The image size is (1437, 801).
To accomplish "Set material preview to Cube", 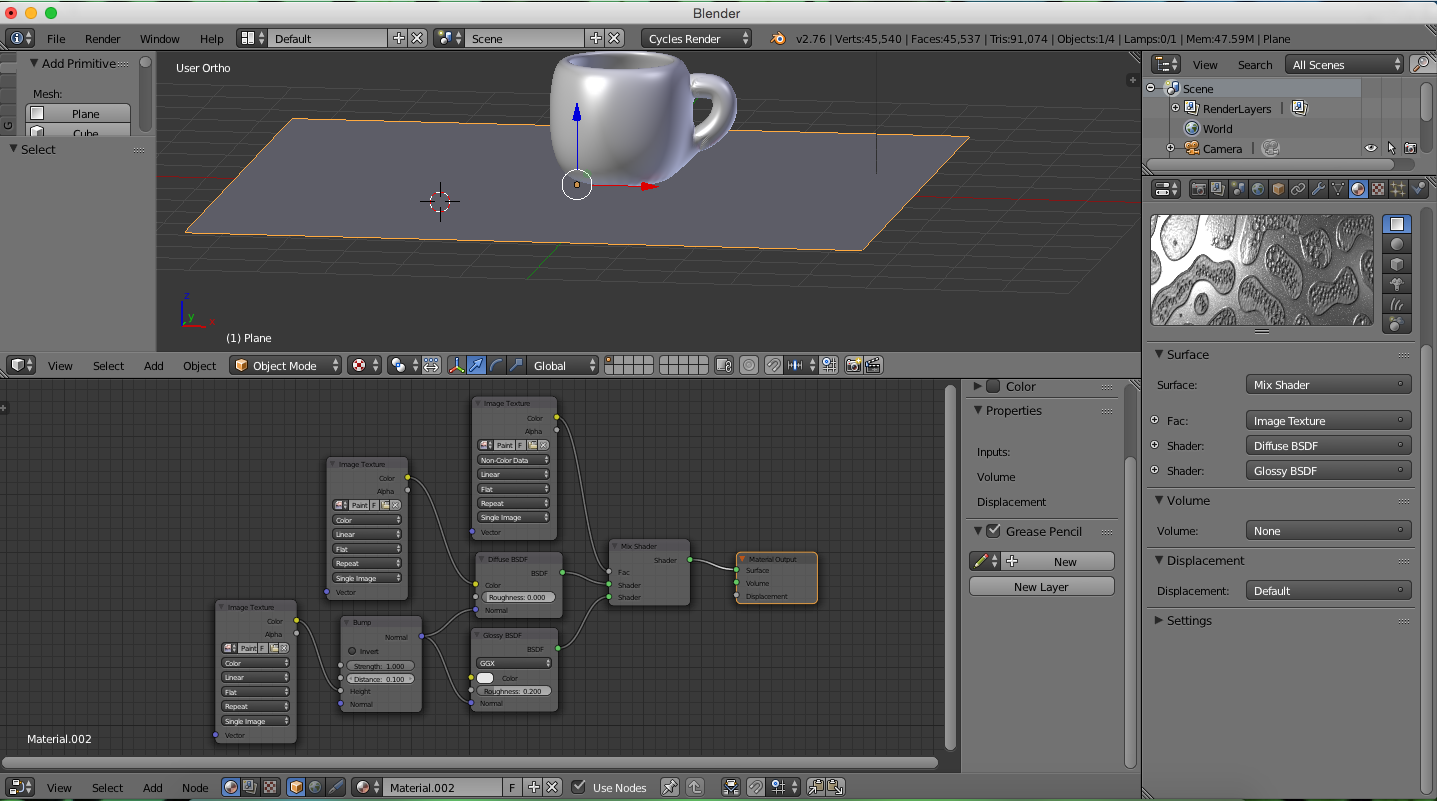I will [1397, 264].
